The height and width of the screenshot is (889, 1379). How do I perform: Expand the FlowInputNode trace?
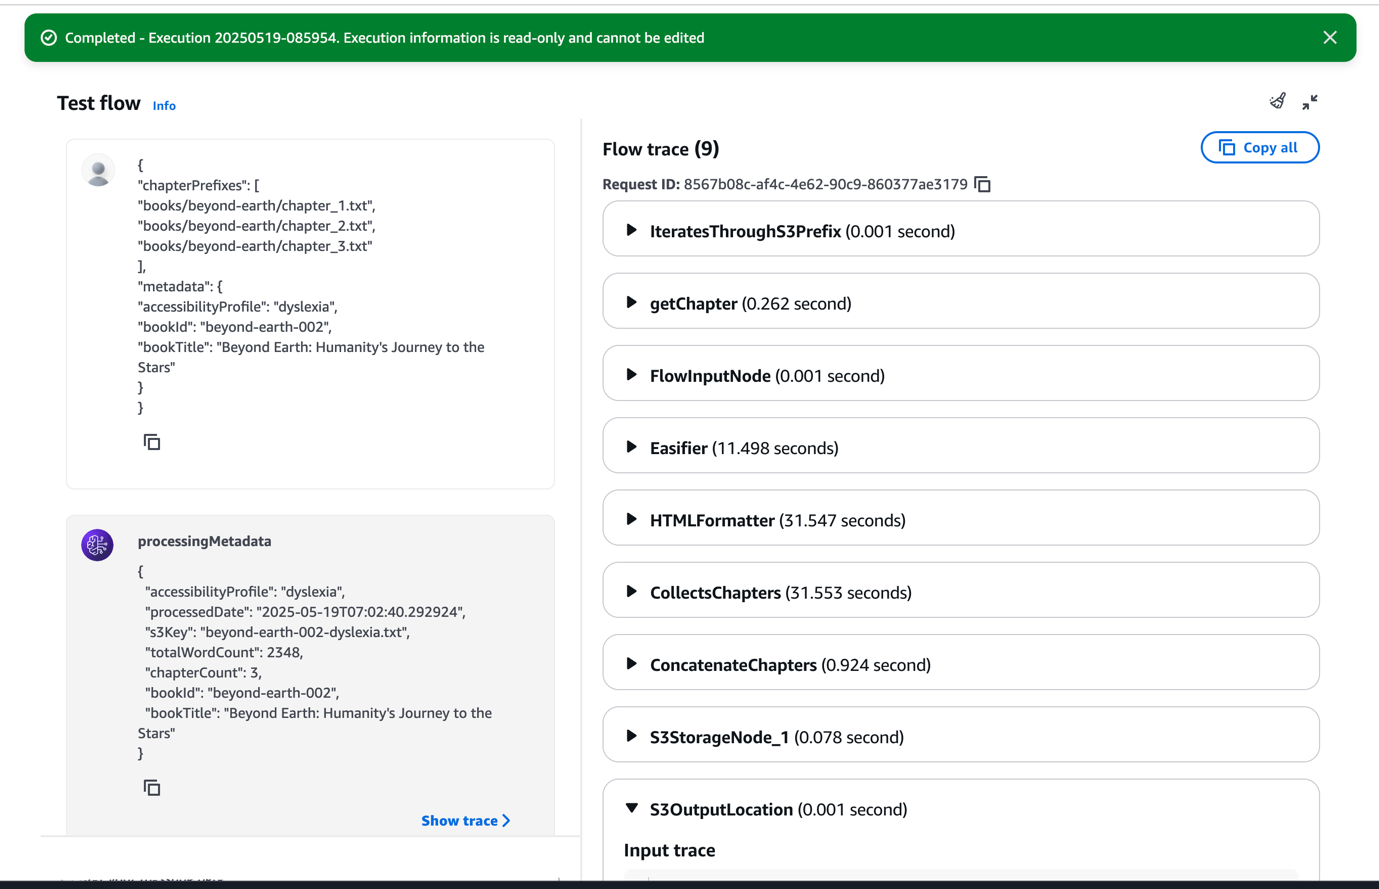(x=631, y=375)
